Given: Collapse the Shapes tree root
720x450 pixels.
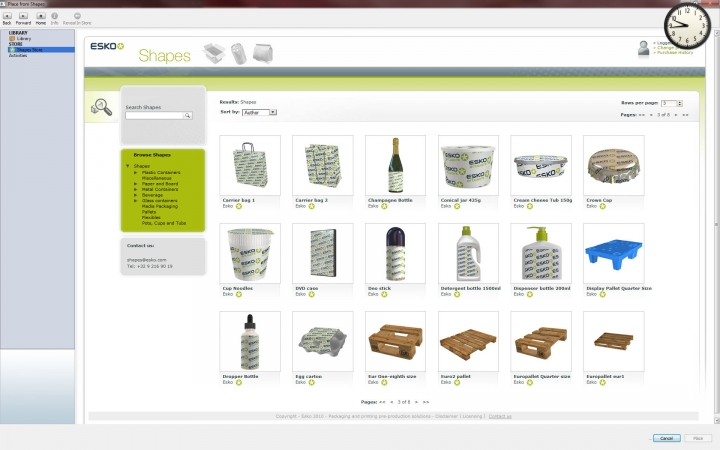Looking at the screenshot, I should 127,166.
